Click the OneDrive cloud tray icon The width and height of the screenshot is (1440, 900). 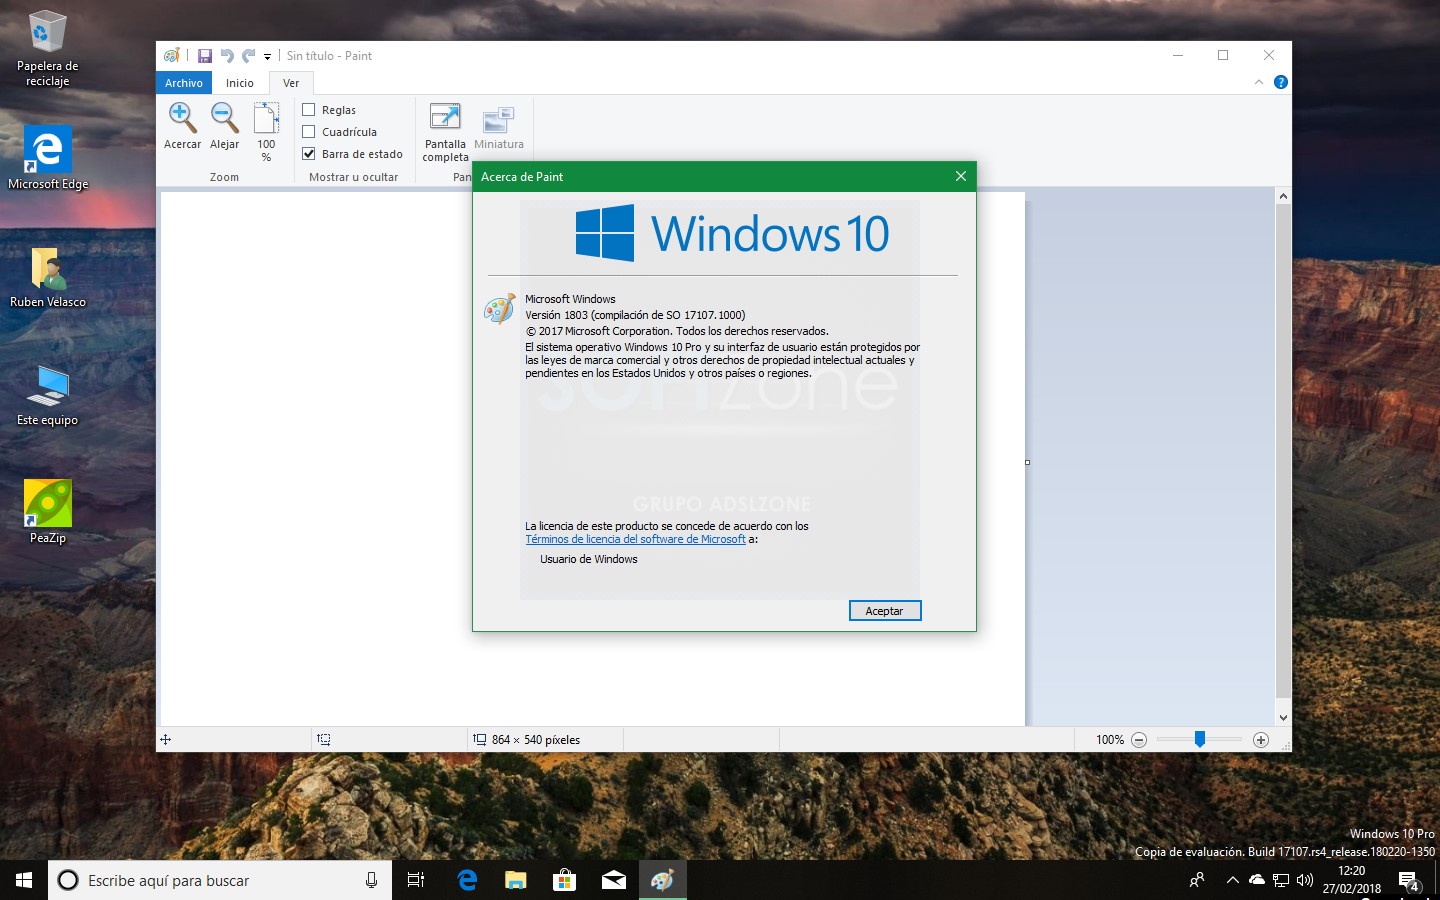pos(1257,881)
